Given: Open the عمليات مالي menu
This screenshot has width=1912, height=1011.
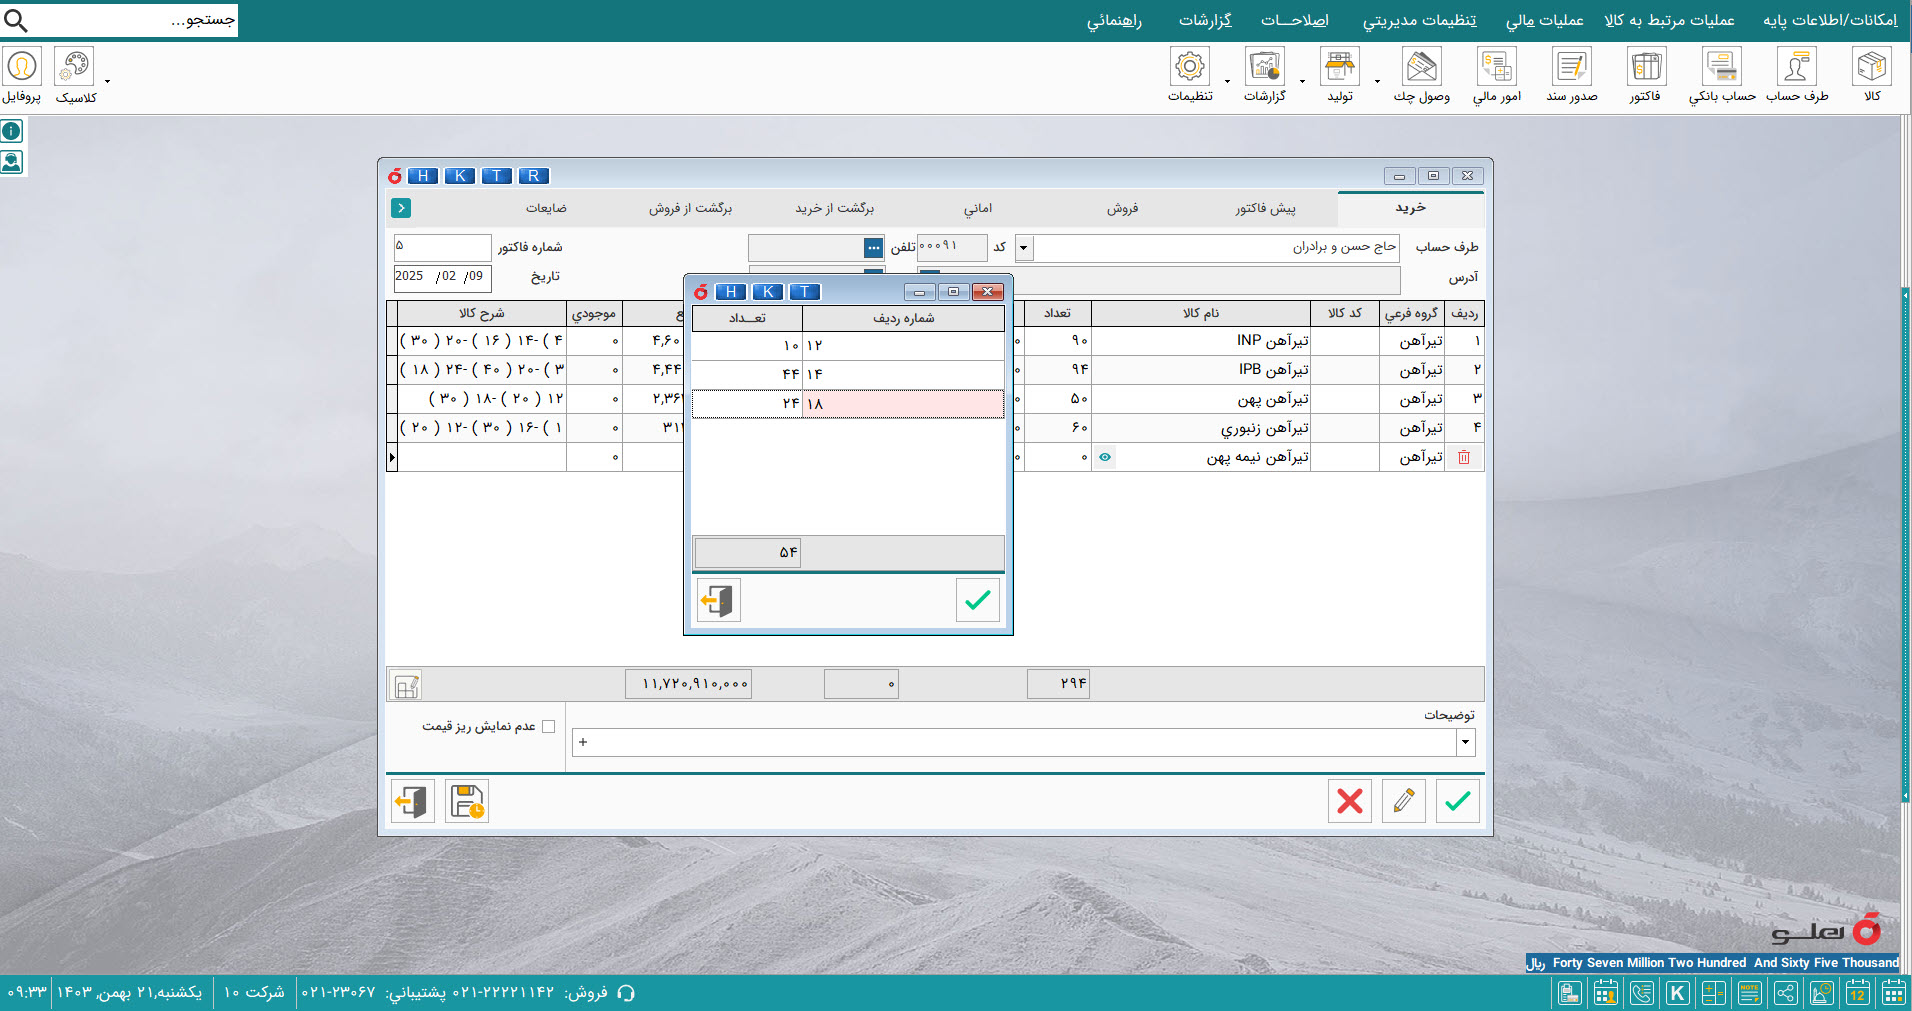Looking at the screenshot, I should [1545, 20].
